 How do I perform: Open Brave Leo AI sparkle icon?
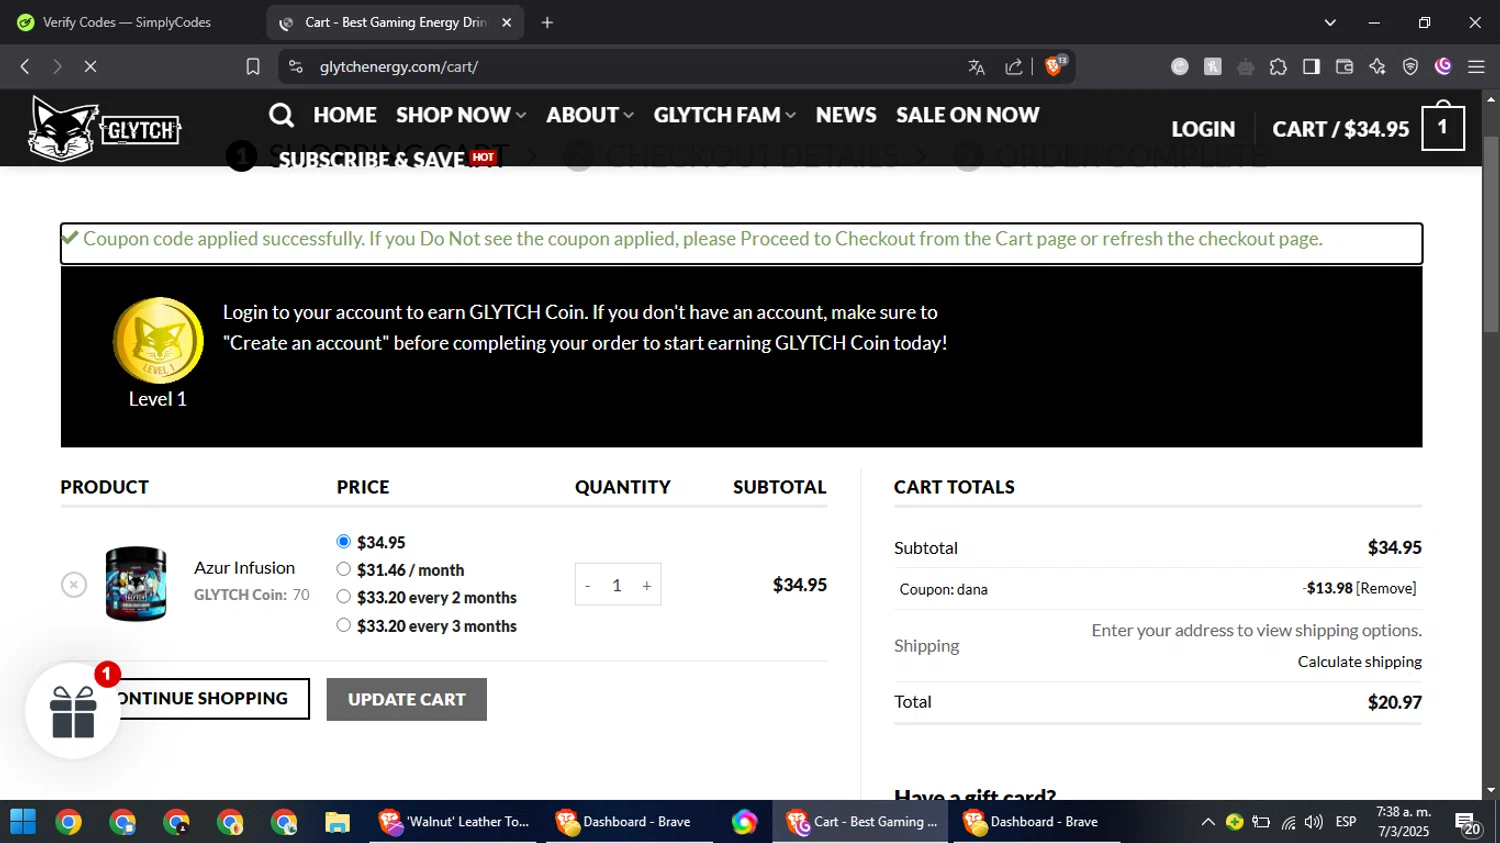tap(1377, 67)
